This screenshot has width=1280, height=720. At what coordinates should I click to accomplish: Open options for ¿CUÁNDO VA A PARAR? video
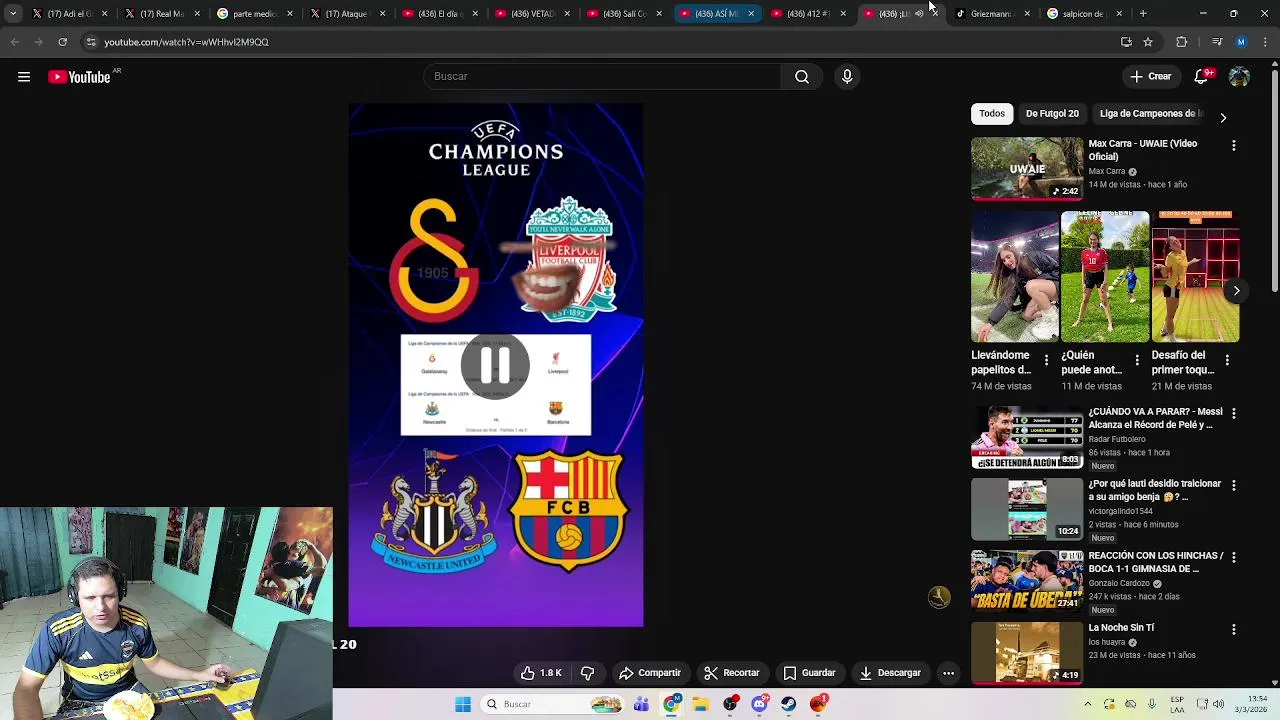(1233, 413)
